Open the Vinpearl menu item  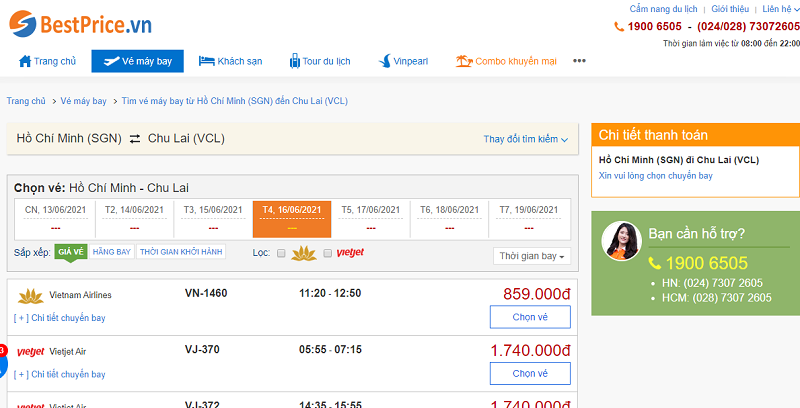coord(403,61)
